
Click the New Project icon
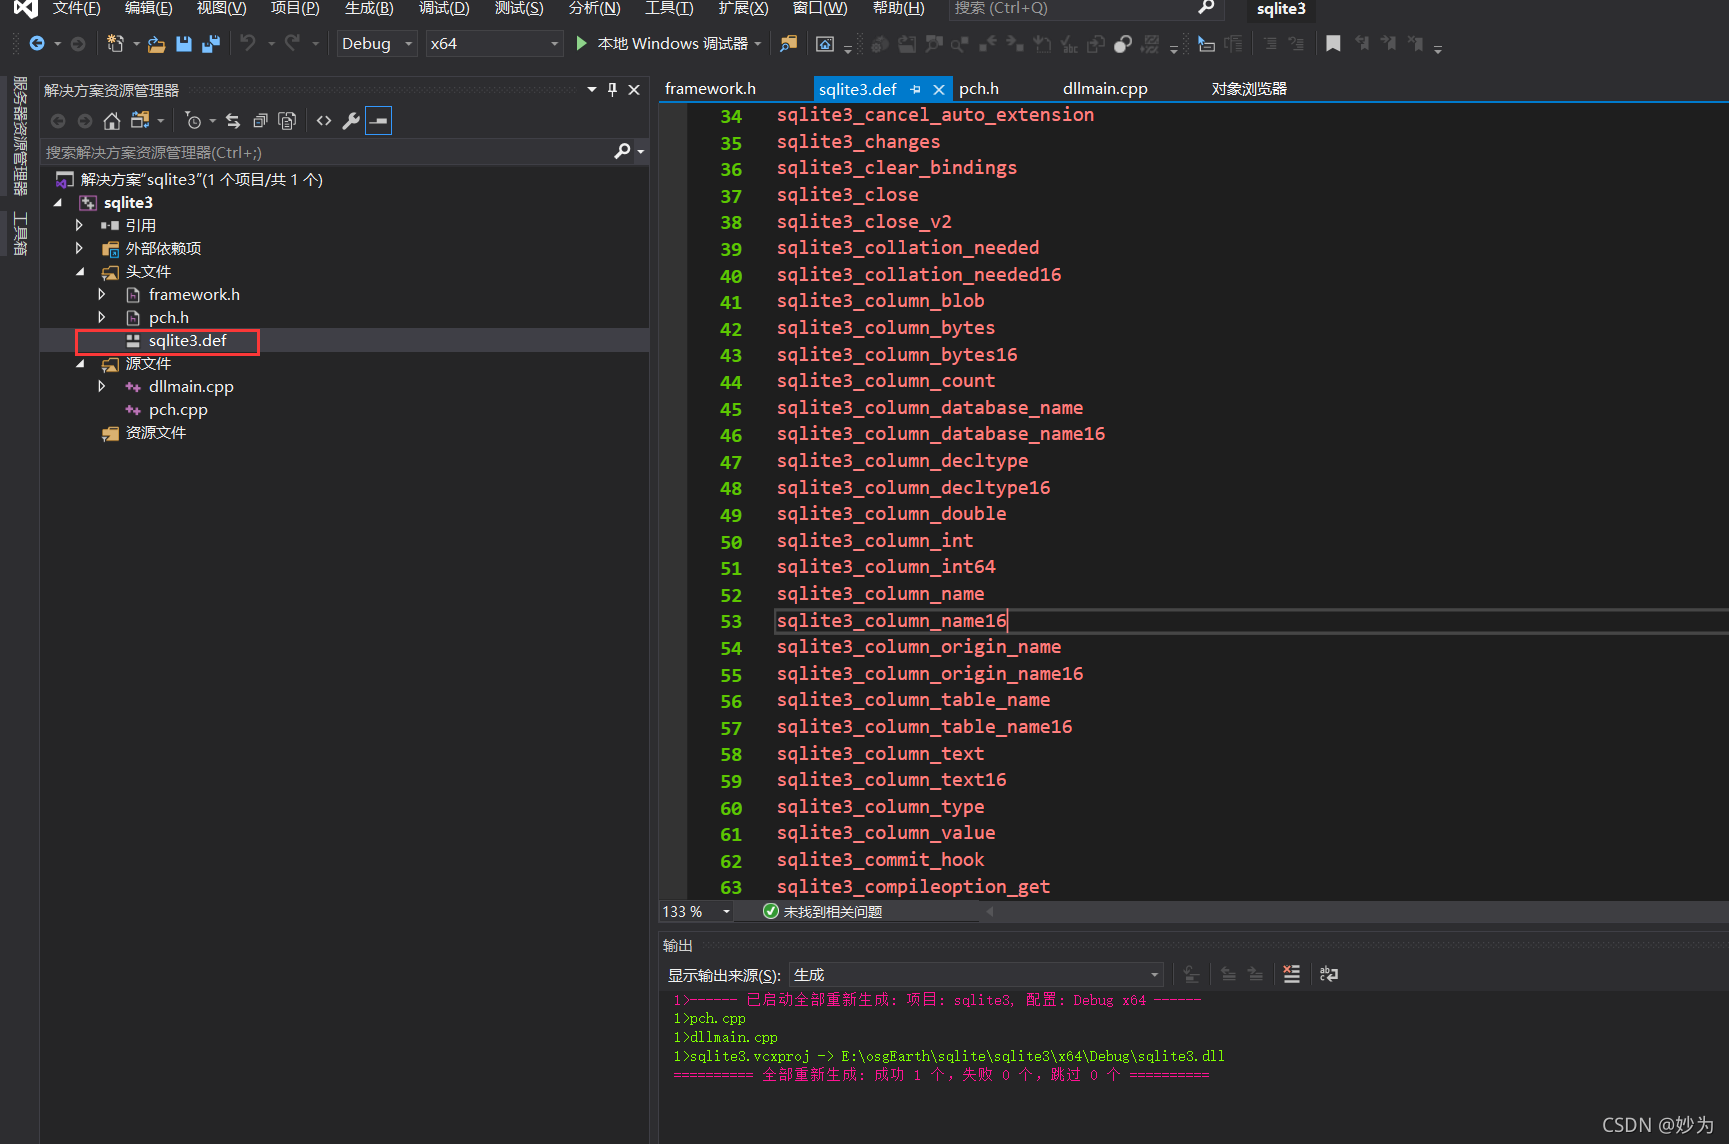click(116, 44)
